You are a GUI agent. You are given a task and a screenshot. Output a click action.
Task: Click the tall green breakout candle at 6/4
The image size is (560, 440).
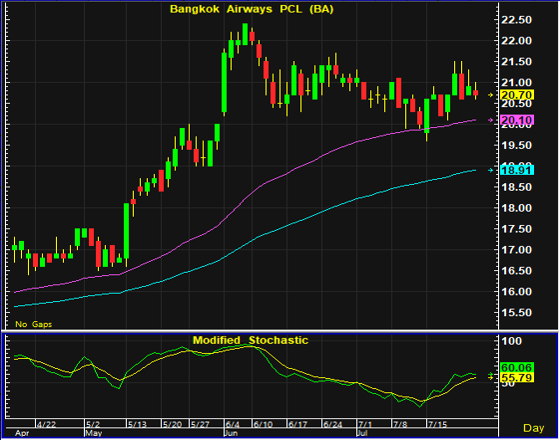[x=224, y=82]
